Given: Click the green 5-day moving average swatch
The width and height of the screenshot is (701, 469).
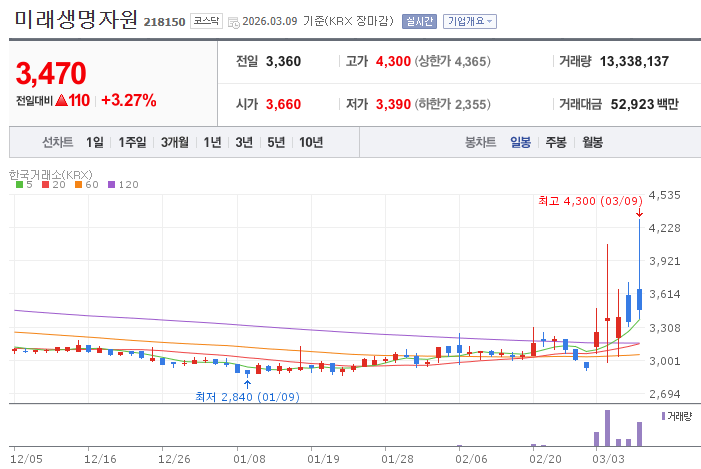Looking at the screenshot, I should click(x=19, y=184).
